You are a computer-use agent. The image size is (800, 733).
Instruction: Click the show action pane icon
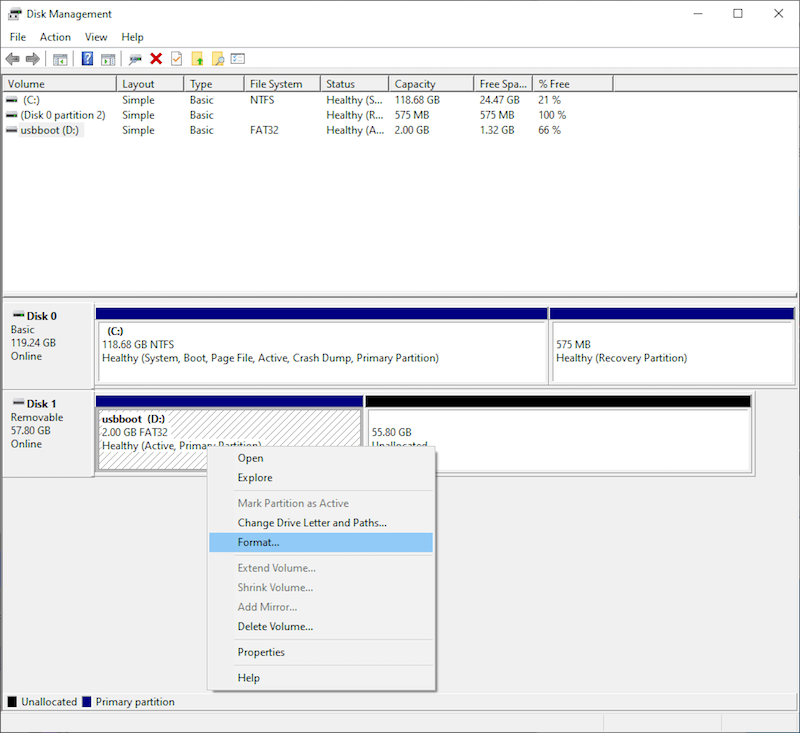click(x=109, y=58)
